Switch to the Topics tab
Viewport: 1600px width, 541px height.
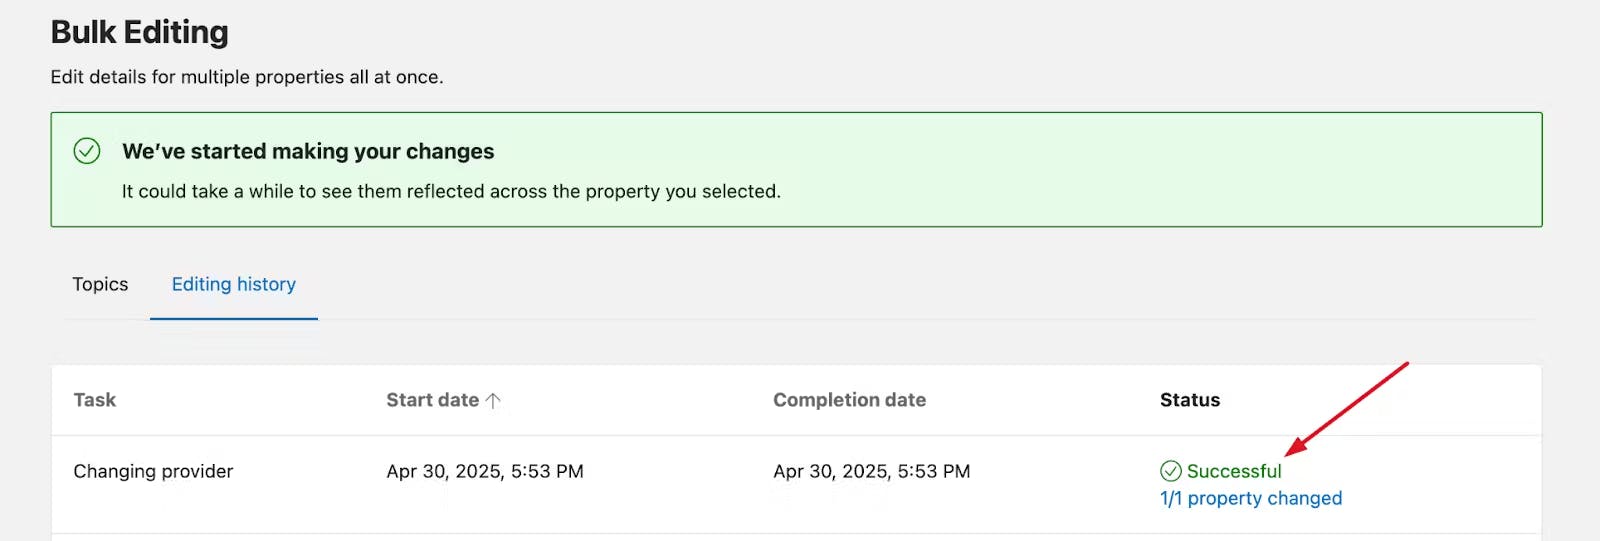[x=100, y=284]
